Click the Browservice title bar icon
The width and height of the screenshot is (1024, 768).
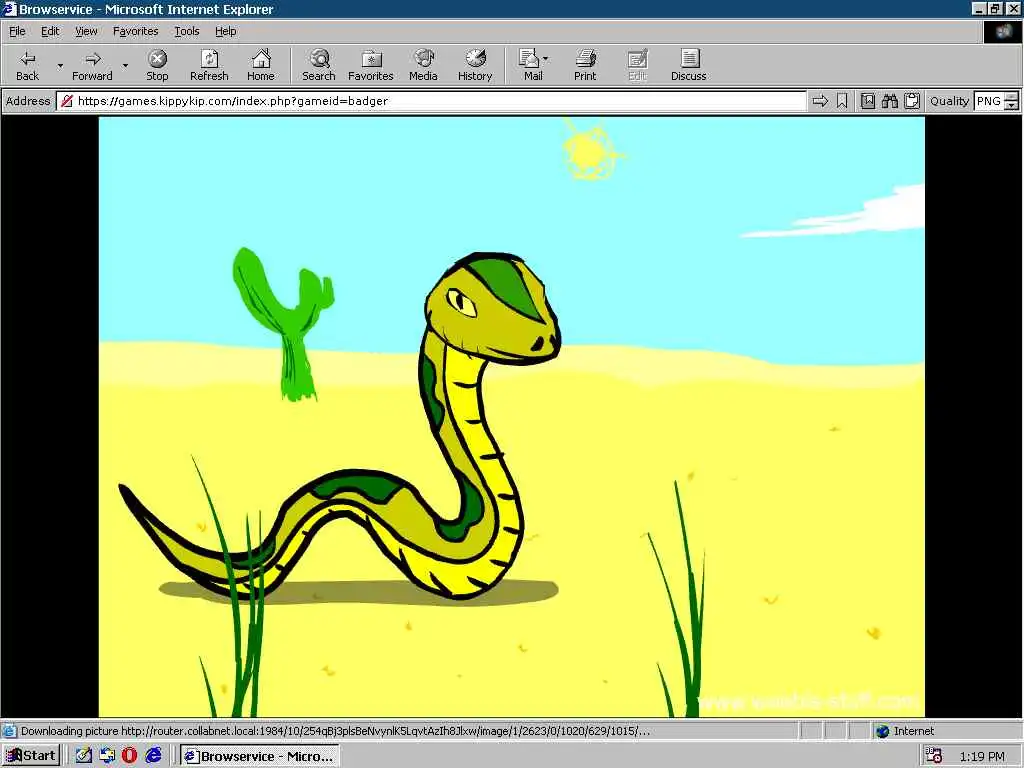pos(9,9)
